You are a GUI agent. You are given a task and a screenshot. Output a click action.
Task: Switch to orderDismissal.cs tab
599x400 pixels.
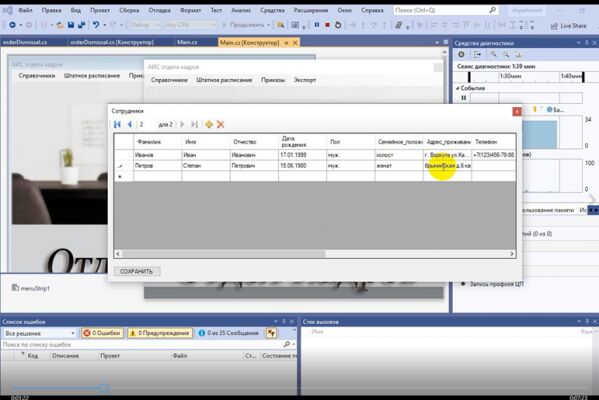[25, 42]
